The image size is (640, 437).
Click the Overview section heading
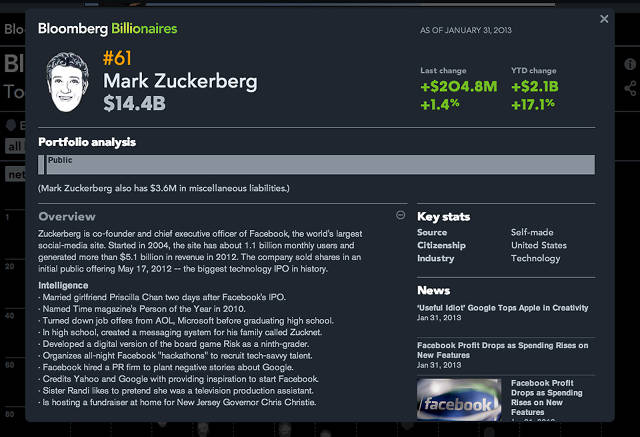[x=67, y=216]
